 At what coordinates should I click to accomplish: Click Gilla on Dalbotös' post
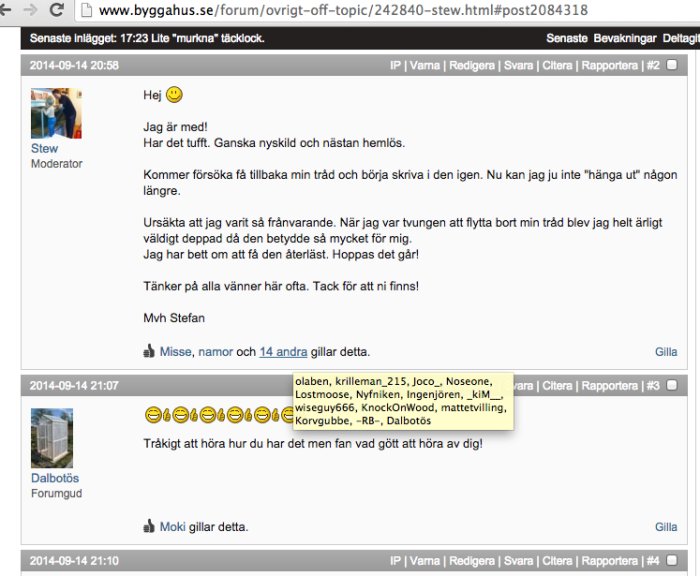[666, 527]
